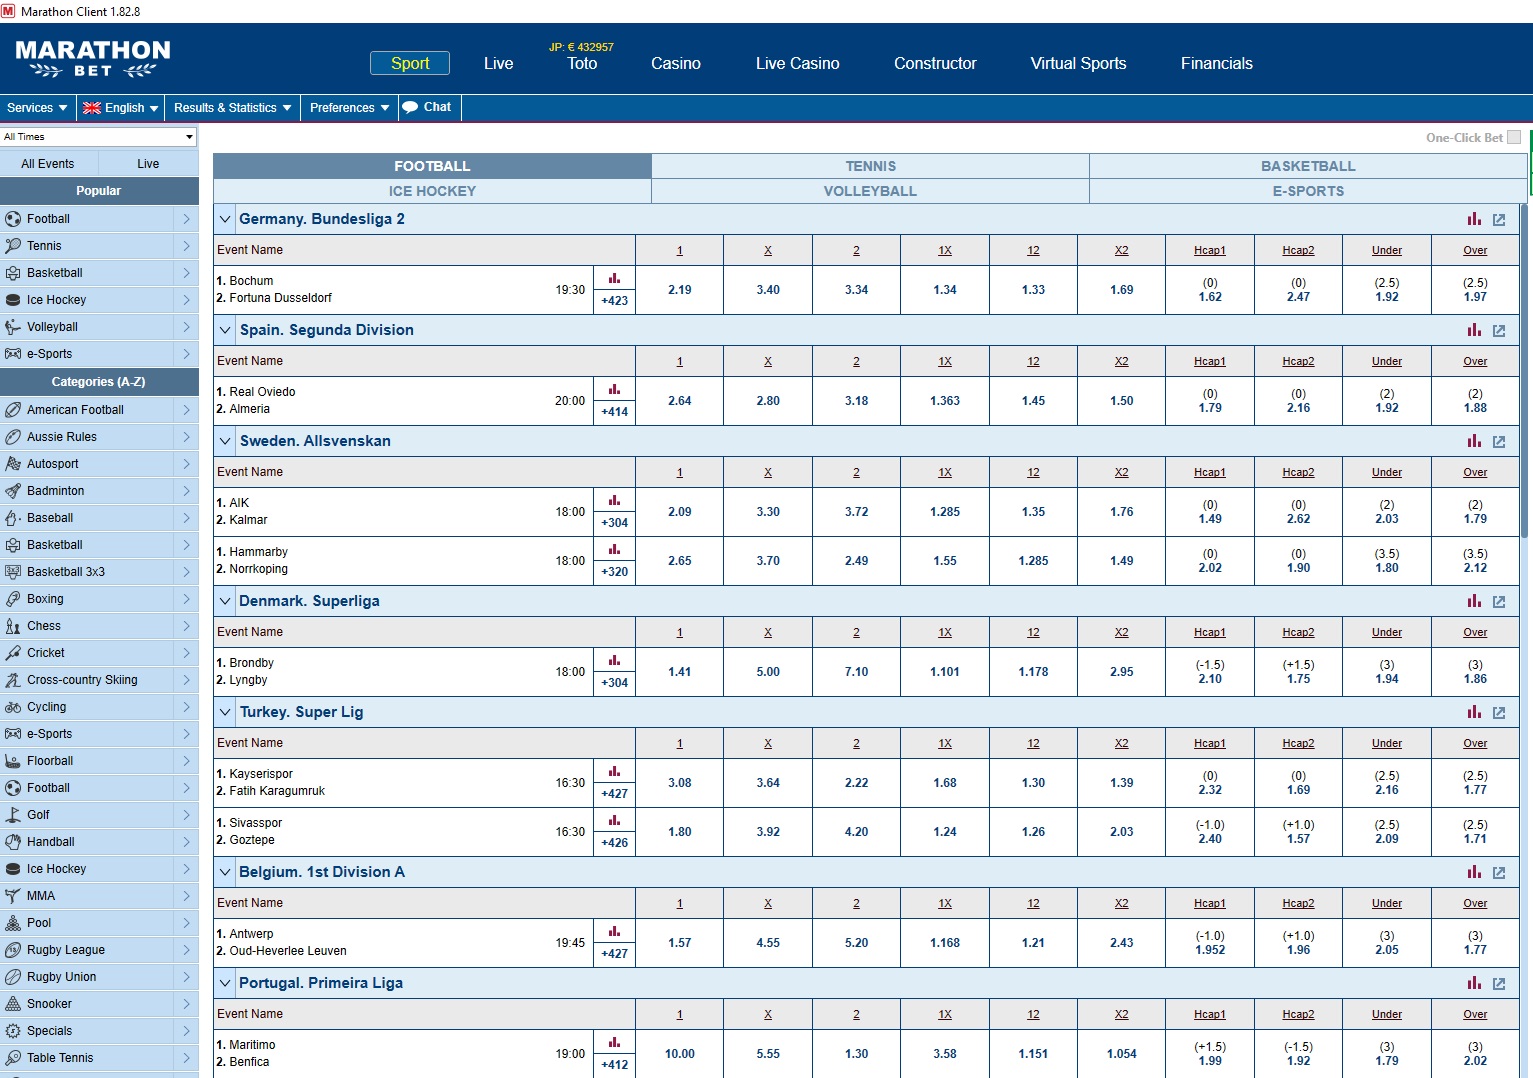Screen dimensions: 1533x1078
Task: Switch sidebar to Live events
Action: [x=148, y=164]
